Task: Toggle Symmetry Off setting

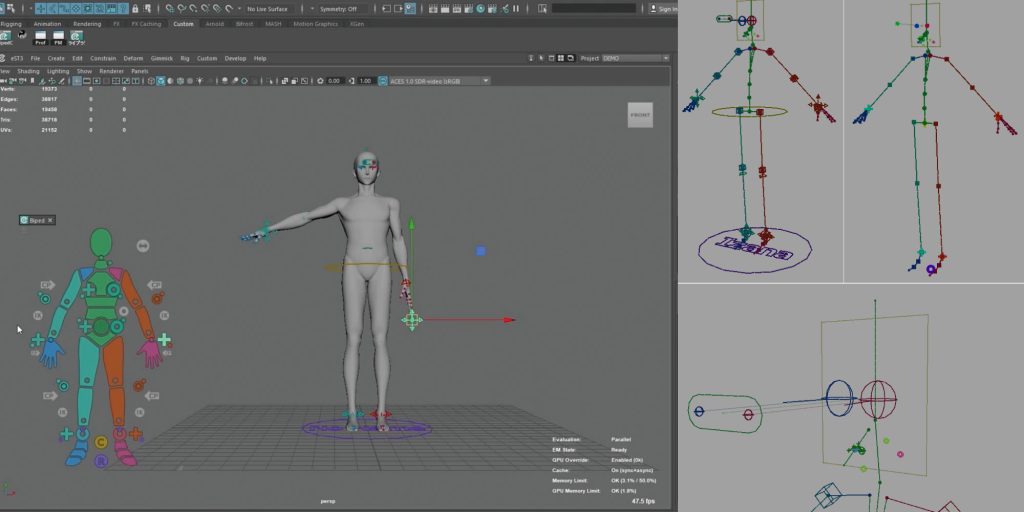Action: 339,9
